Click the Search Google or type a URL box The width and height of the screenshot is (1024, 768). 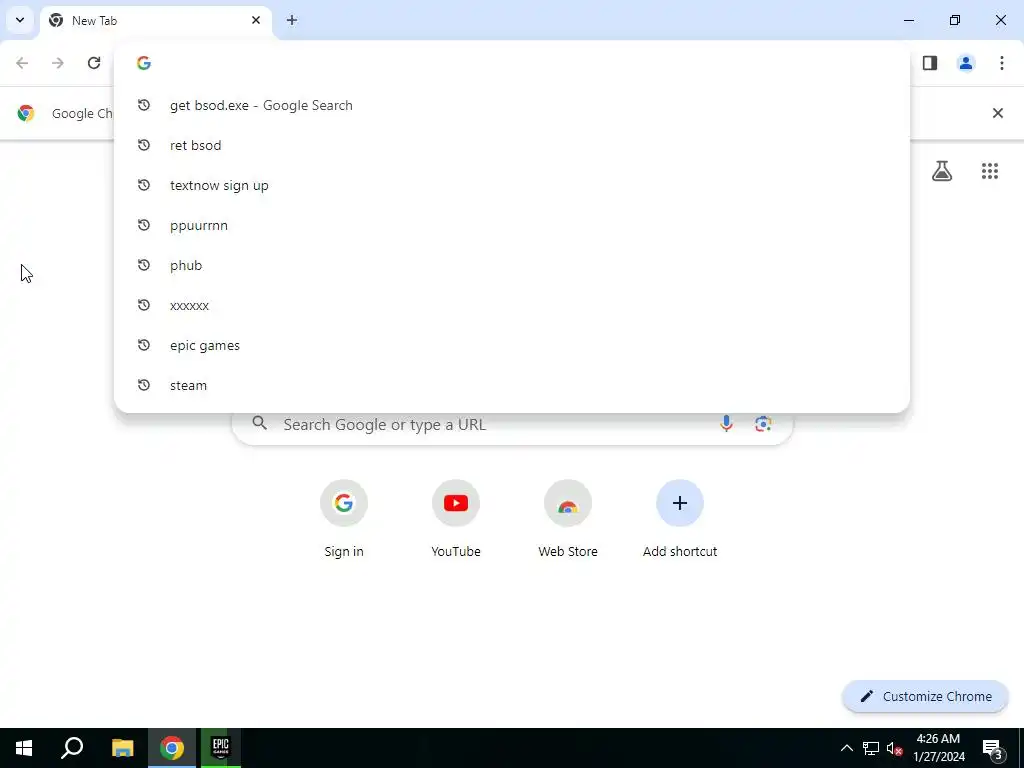tap(513, 424)
